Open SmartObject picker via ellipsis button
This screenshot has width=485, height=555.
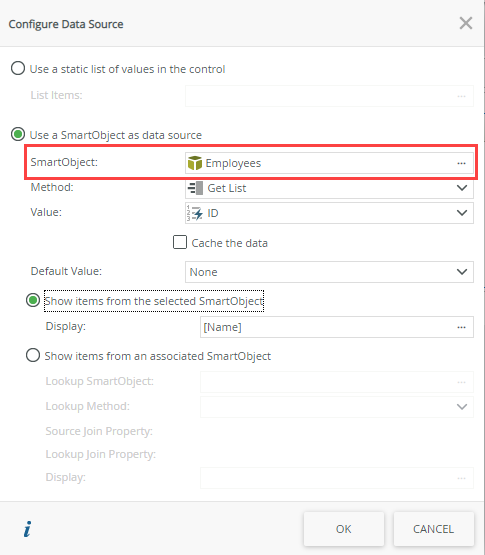[461, 163]
